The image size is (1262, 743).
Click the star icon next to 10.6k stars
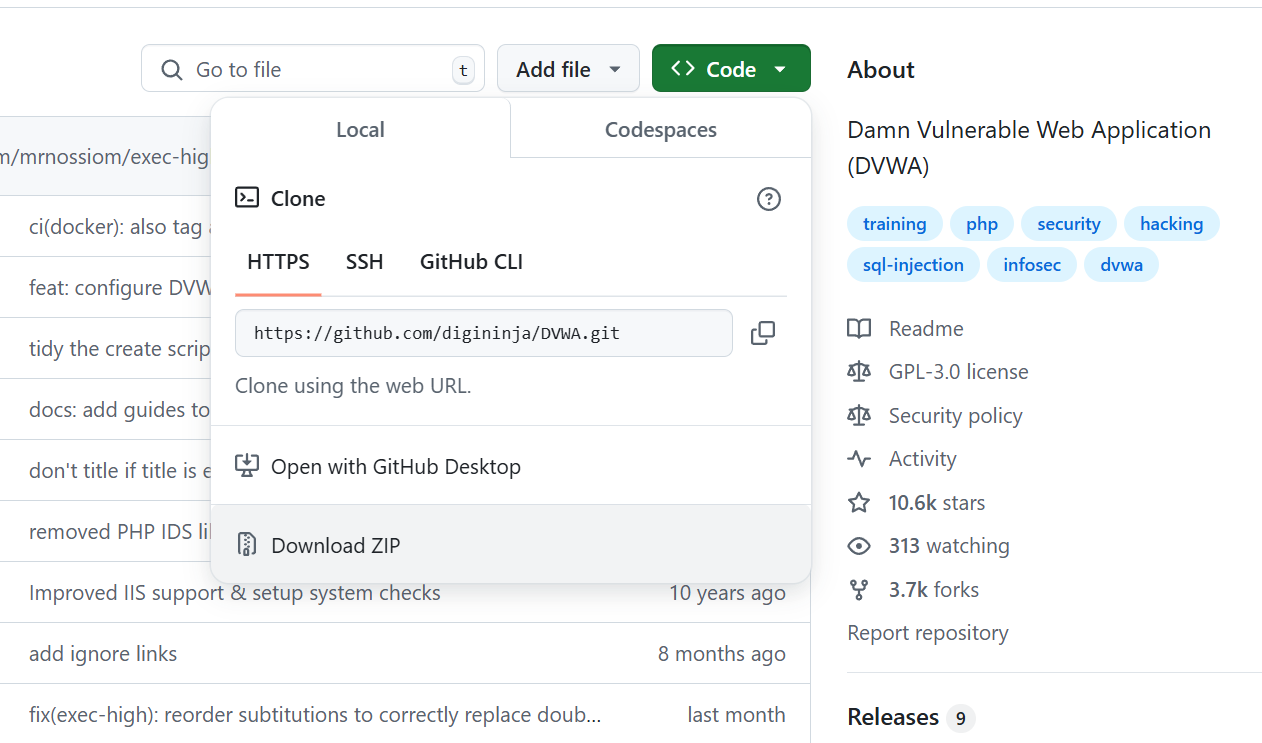click(x=859, y=503)
